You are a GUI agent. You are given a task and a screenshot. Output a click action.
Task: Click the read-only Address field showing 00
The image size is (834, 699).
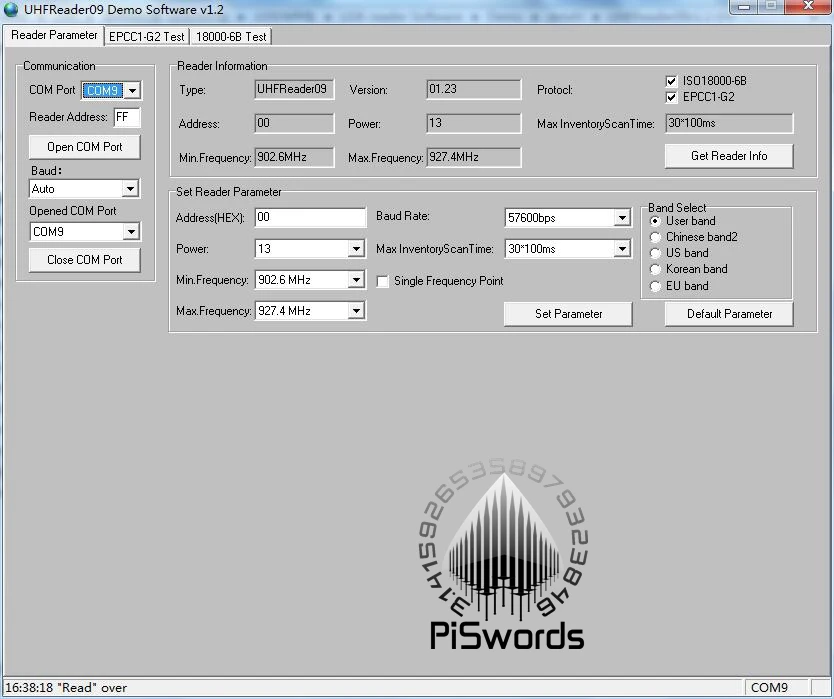[294, 123]
